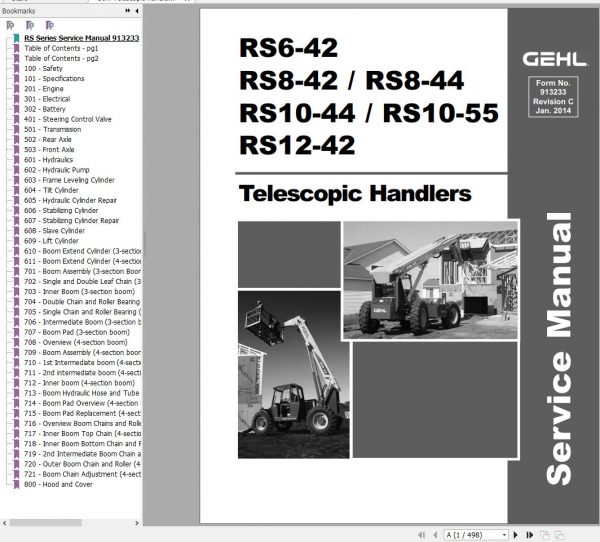This screenshot has height=542, width=600.
Task: Go to 711 - 2nd intermediate boom bookmark
Action: click(x=82, y=373)
